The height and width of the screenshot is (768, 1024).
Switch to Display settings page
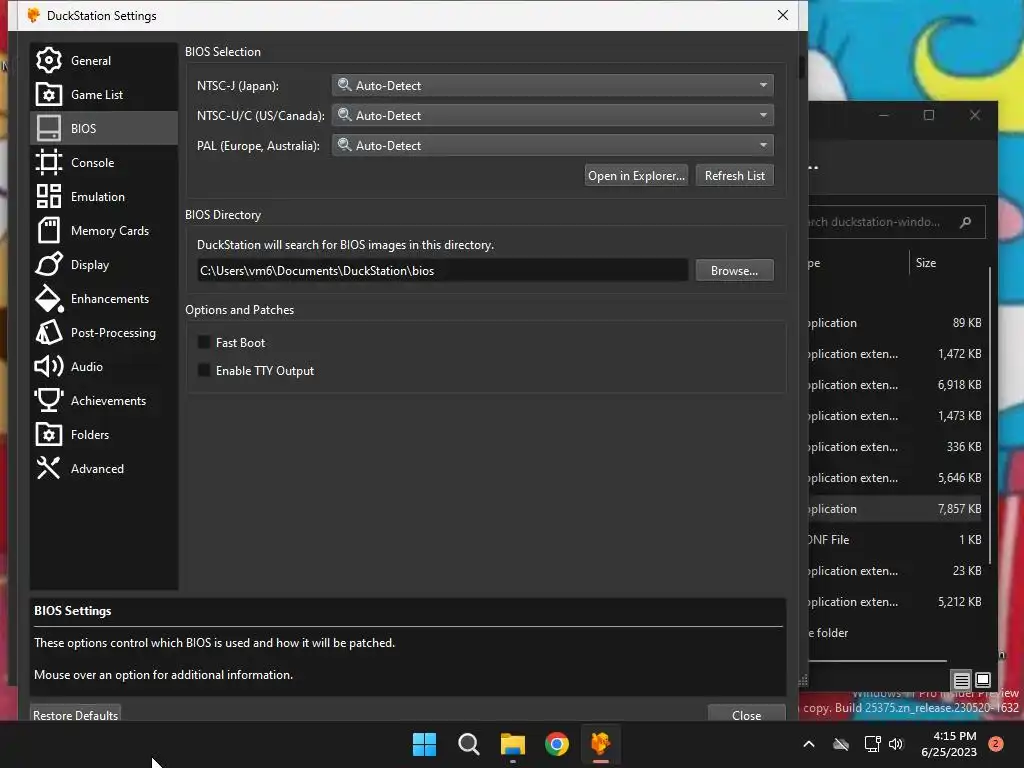(104, 264)
